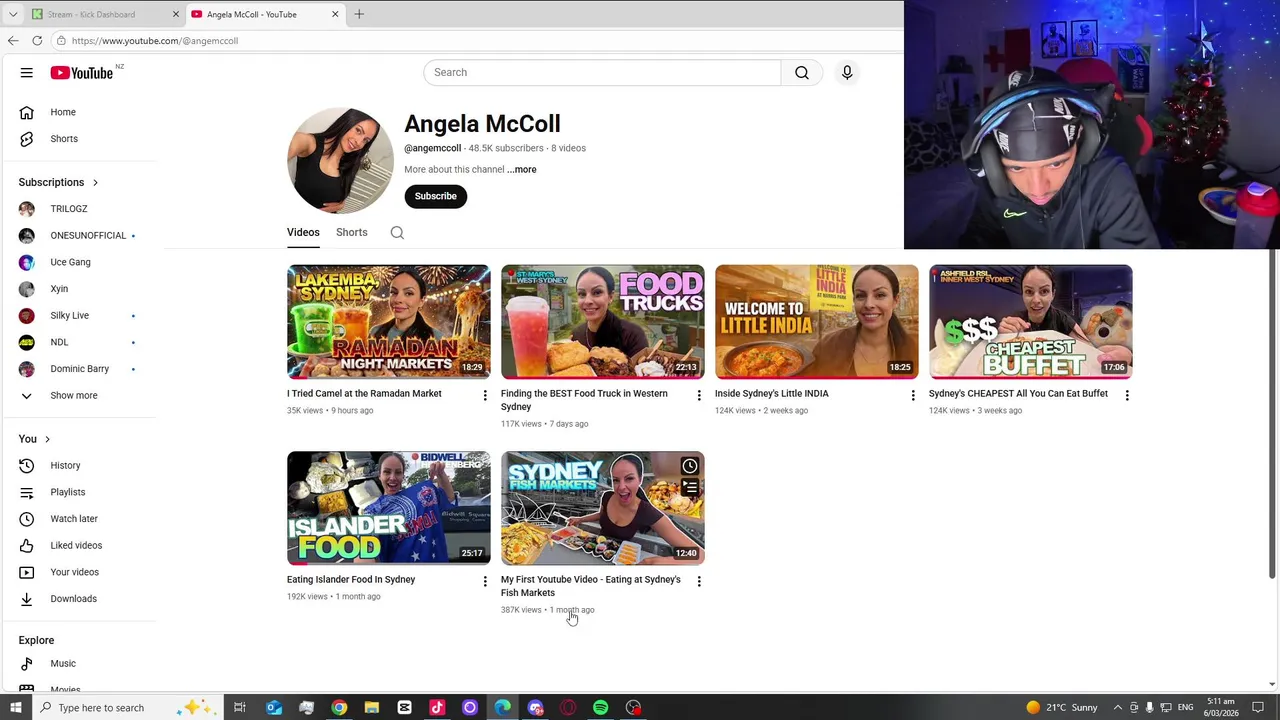Open Spotify from the taskbar
This screenshot has width=1280, height=720.
(600, 707)
